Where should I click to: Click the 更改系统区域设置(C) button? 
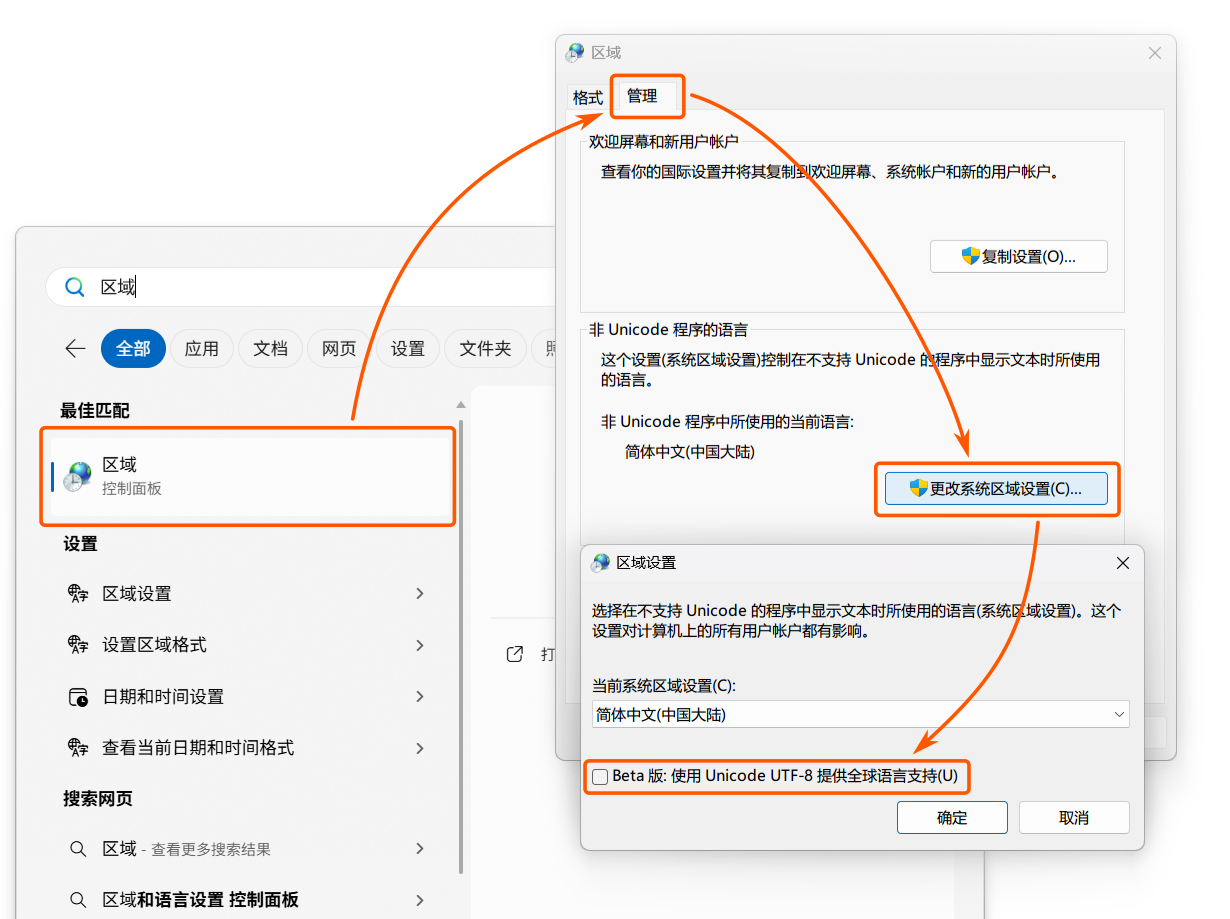pos(996,488)
